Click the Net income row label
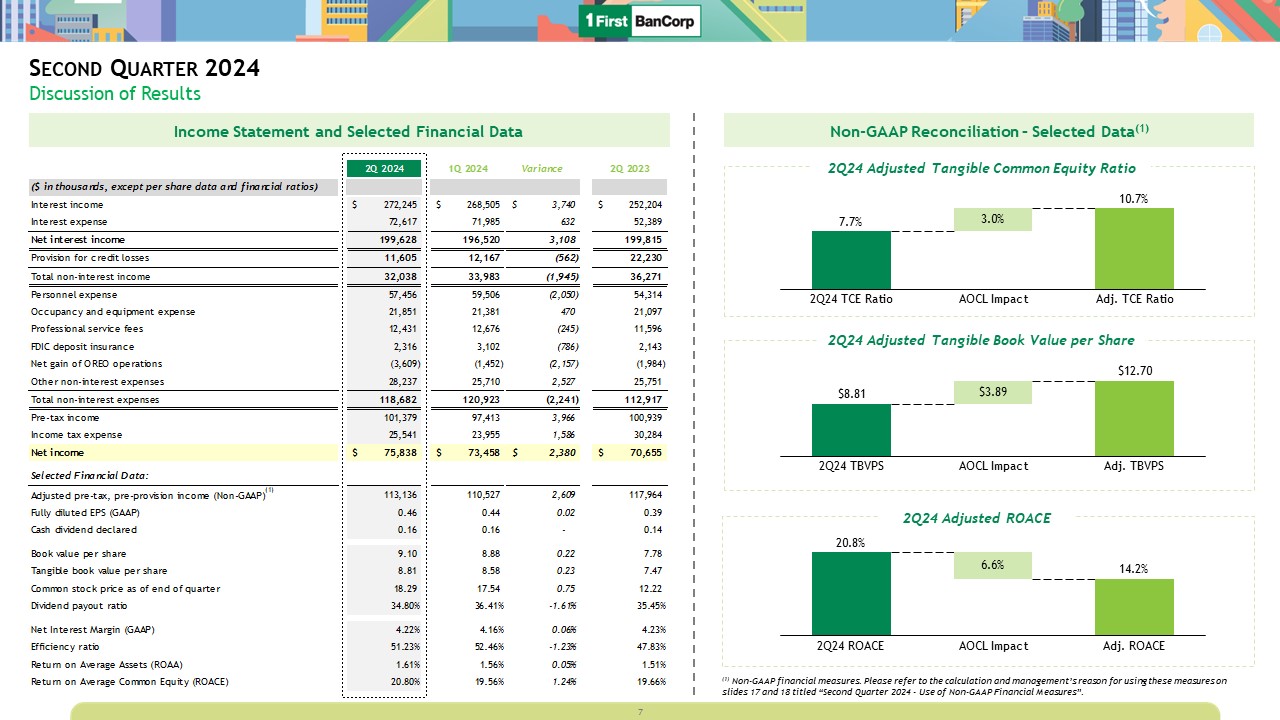Image resolution: width=1280 pixels, height=720 pixels. pos(57,453)
